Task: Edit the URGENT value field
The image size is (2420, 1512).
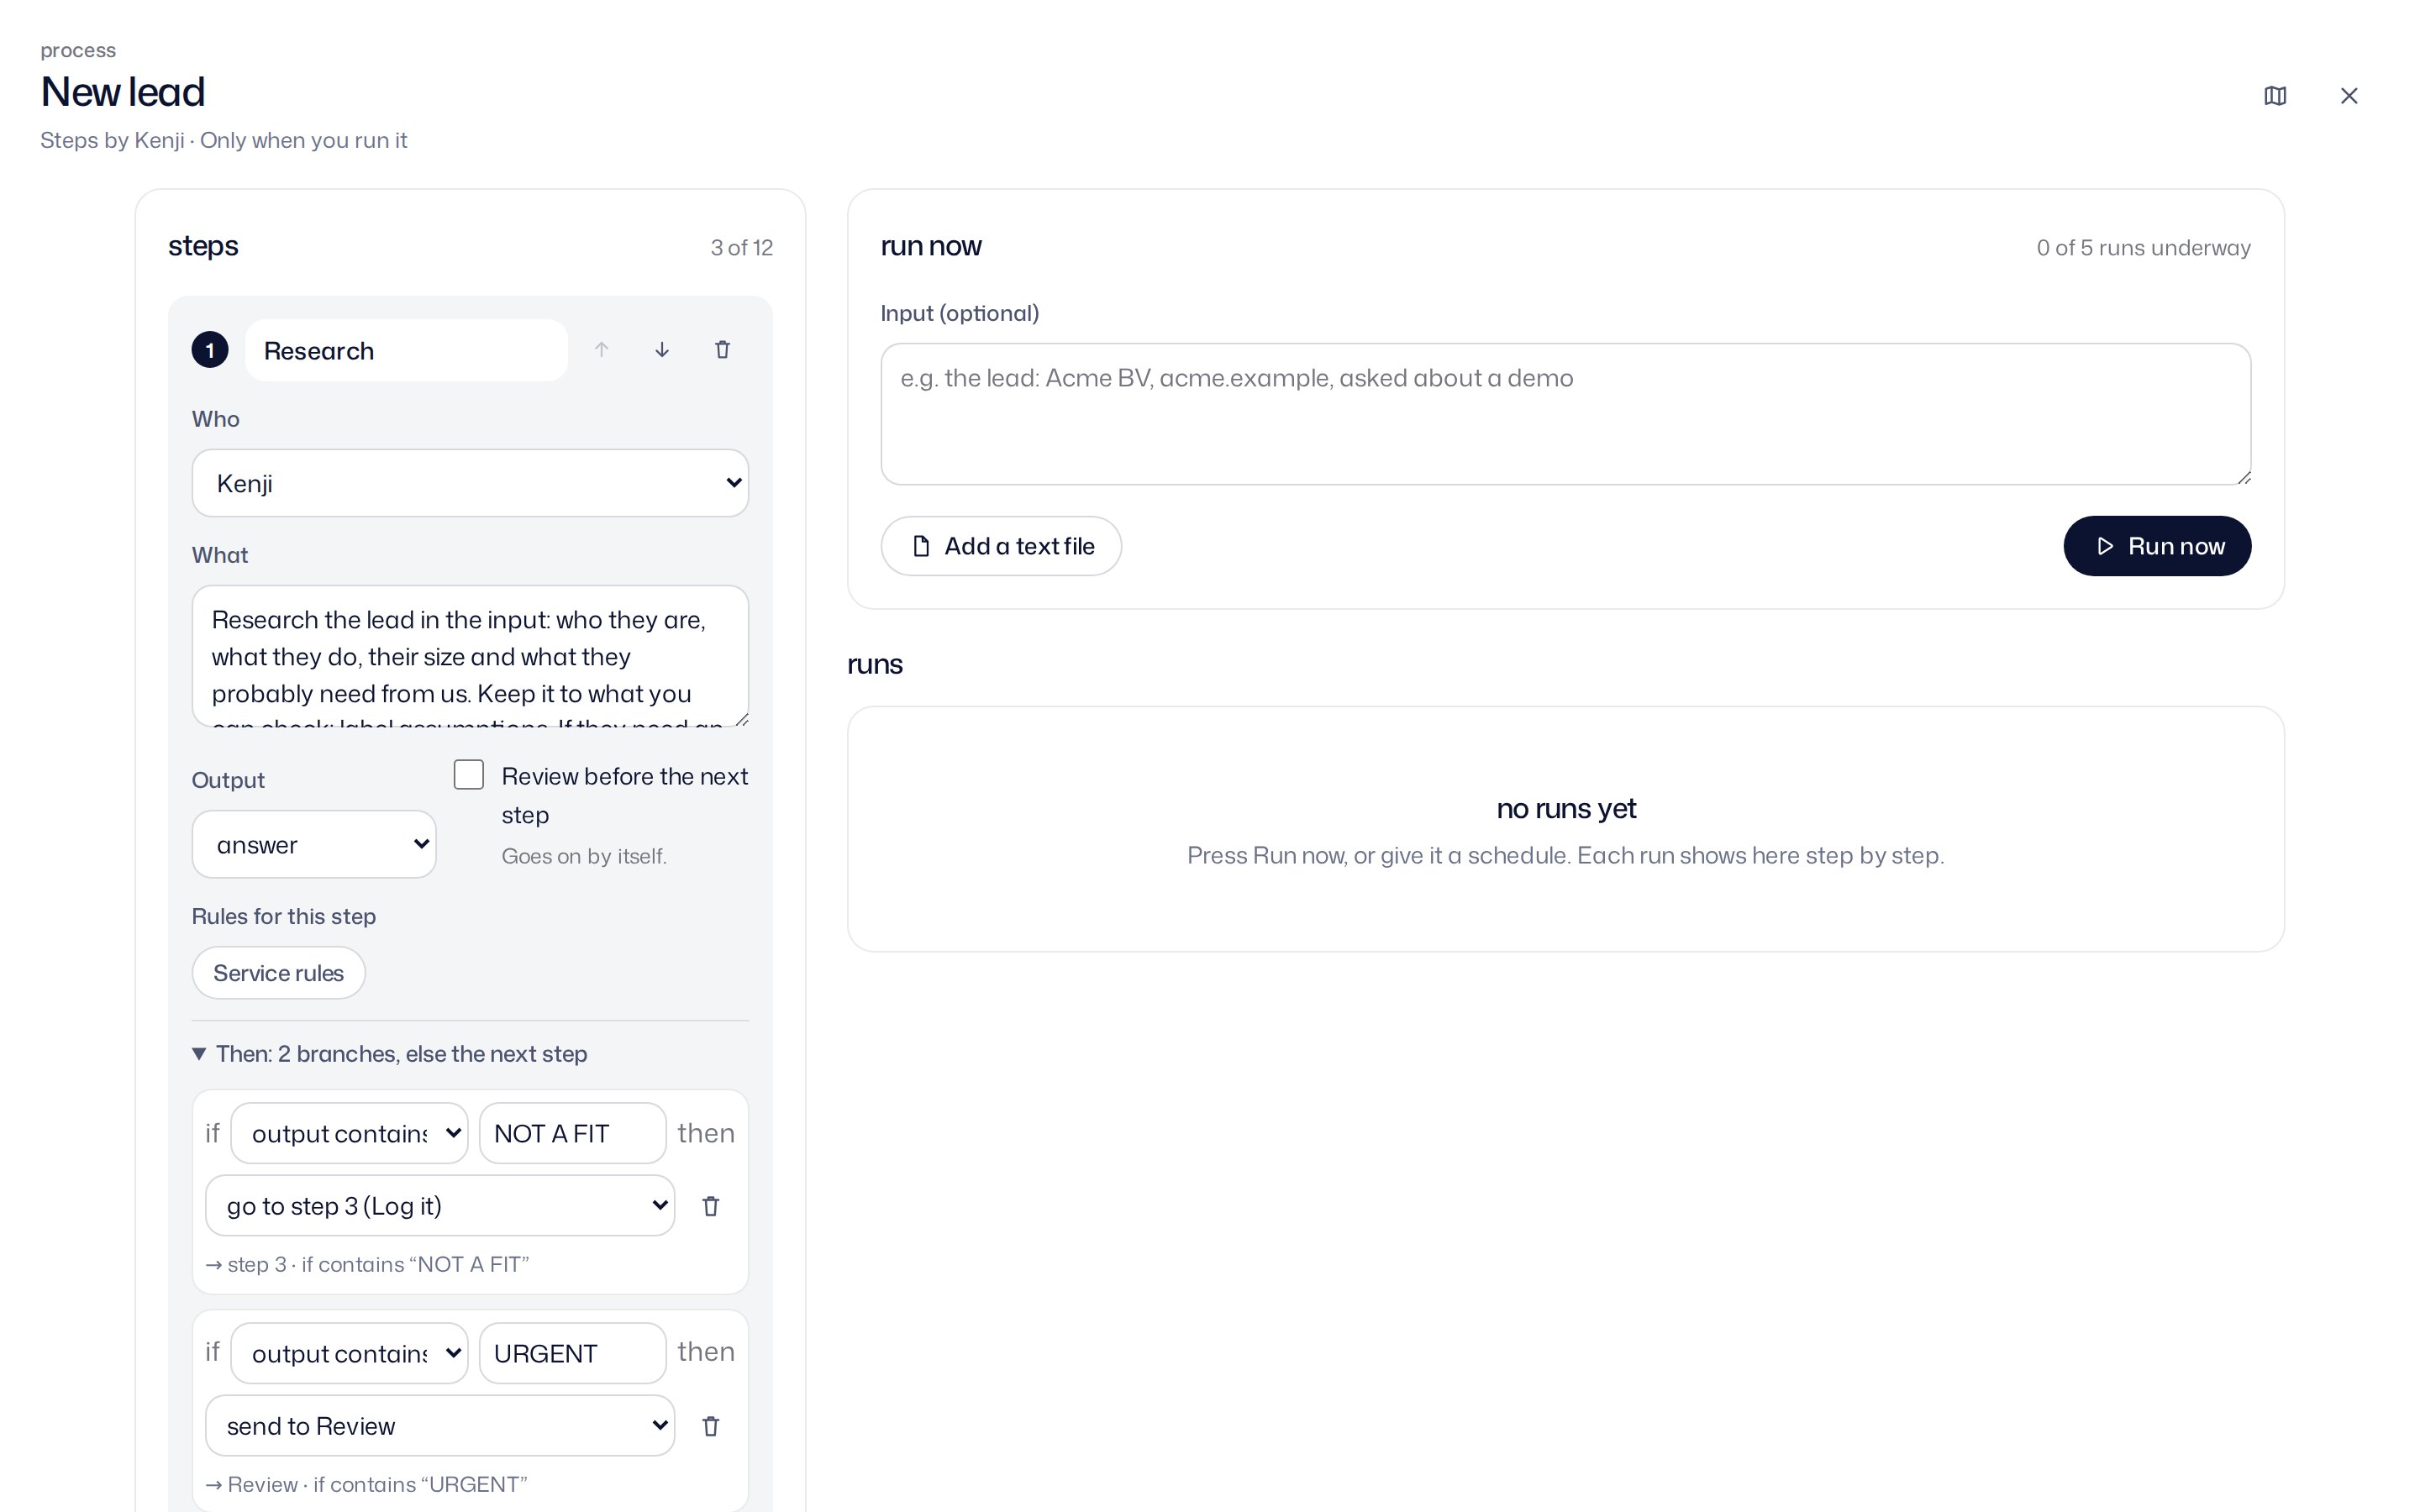Action: tap(572, 1353)
